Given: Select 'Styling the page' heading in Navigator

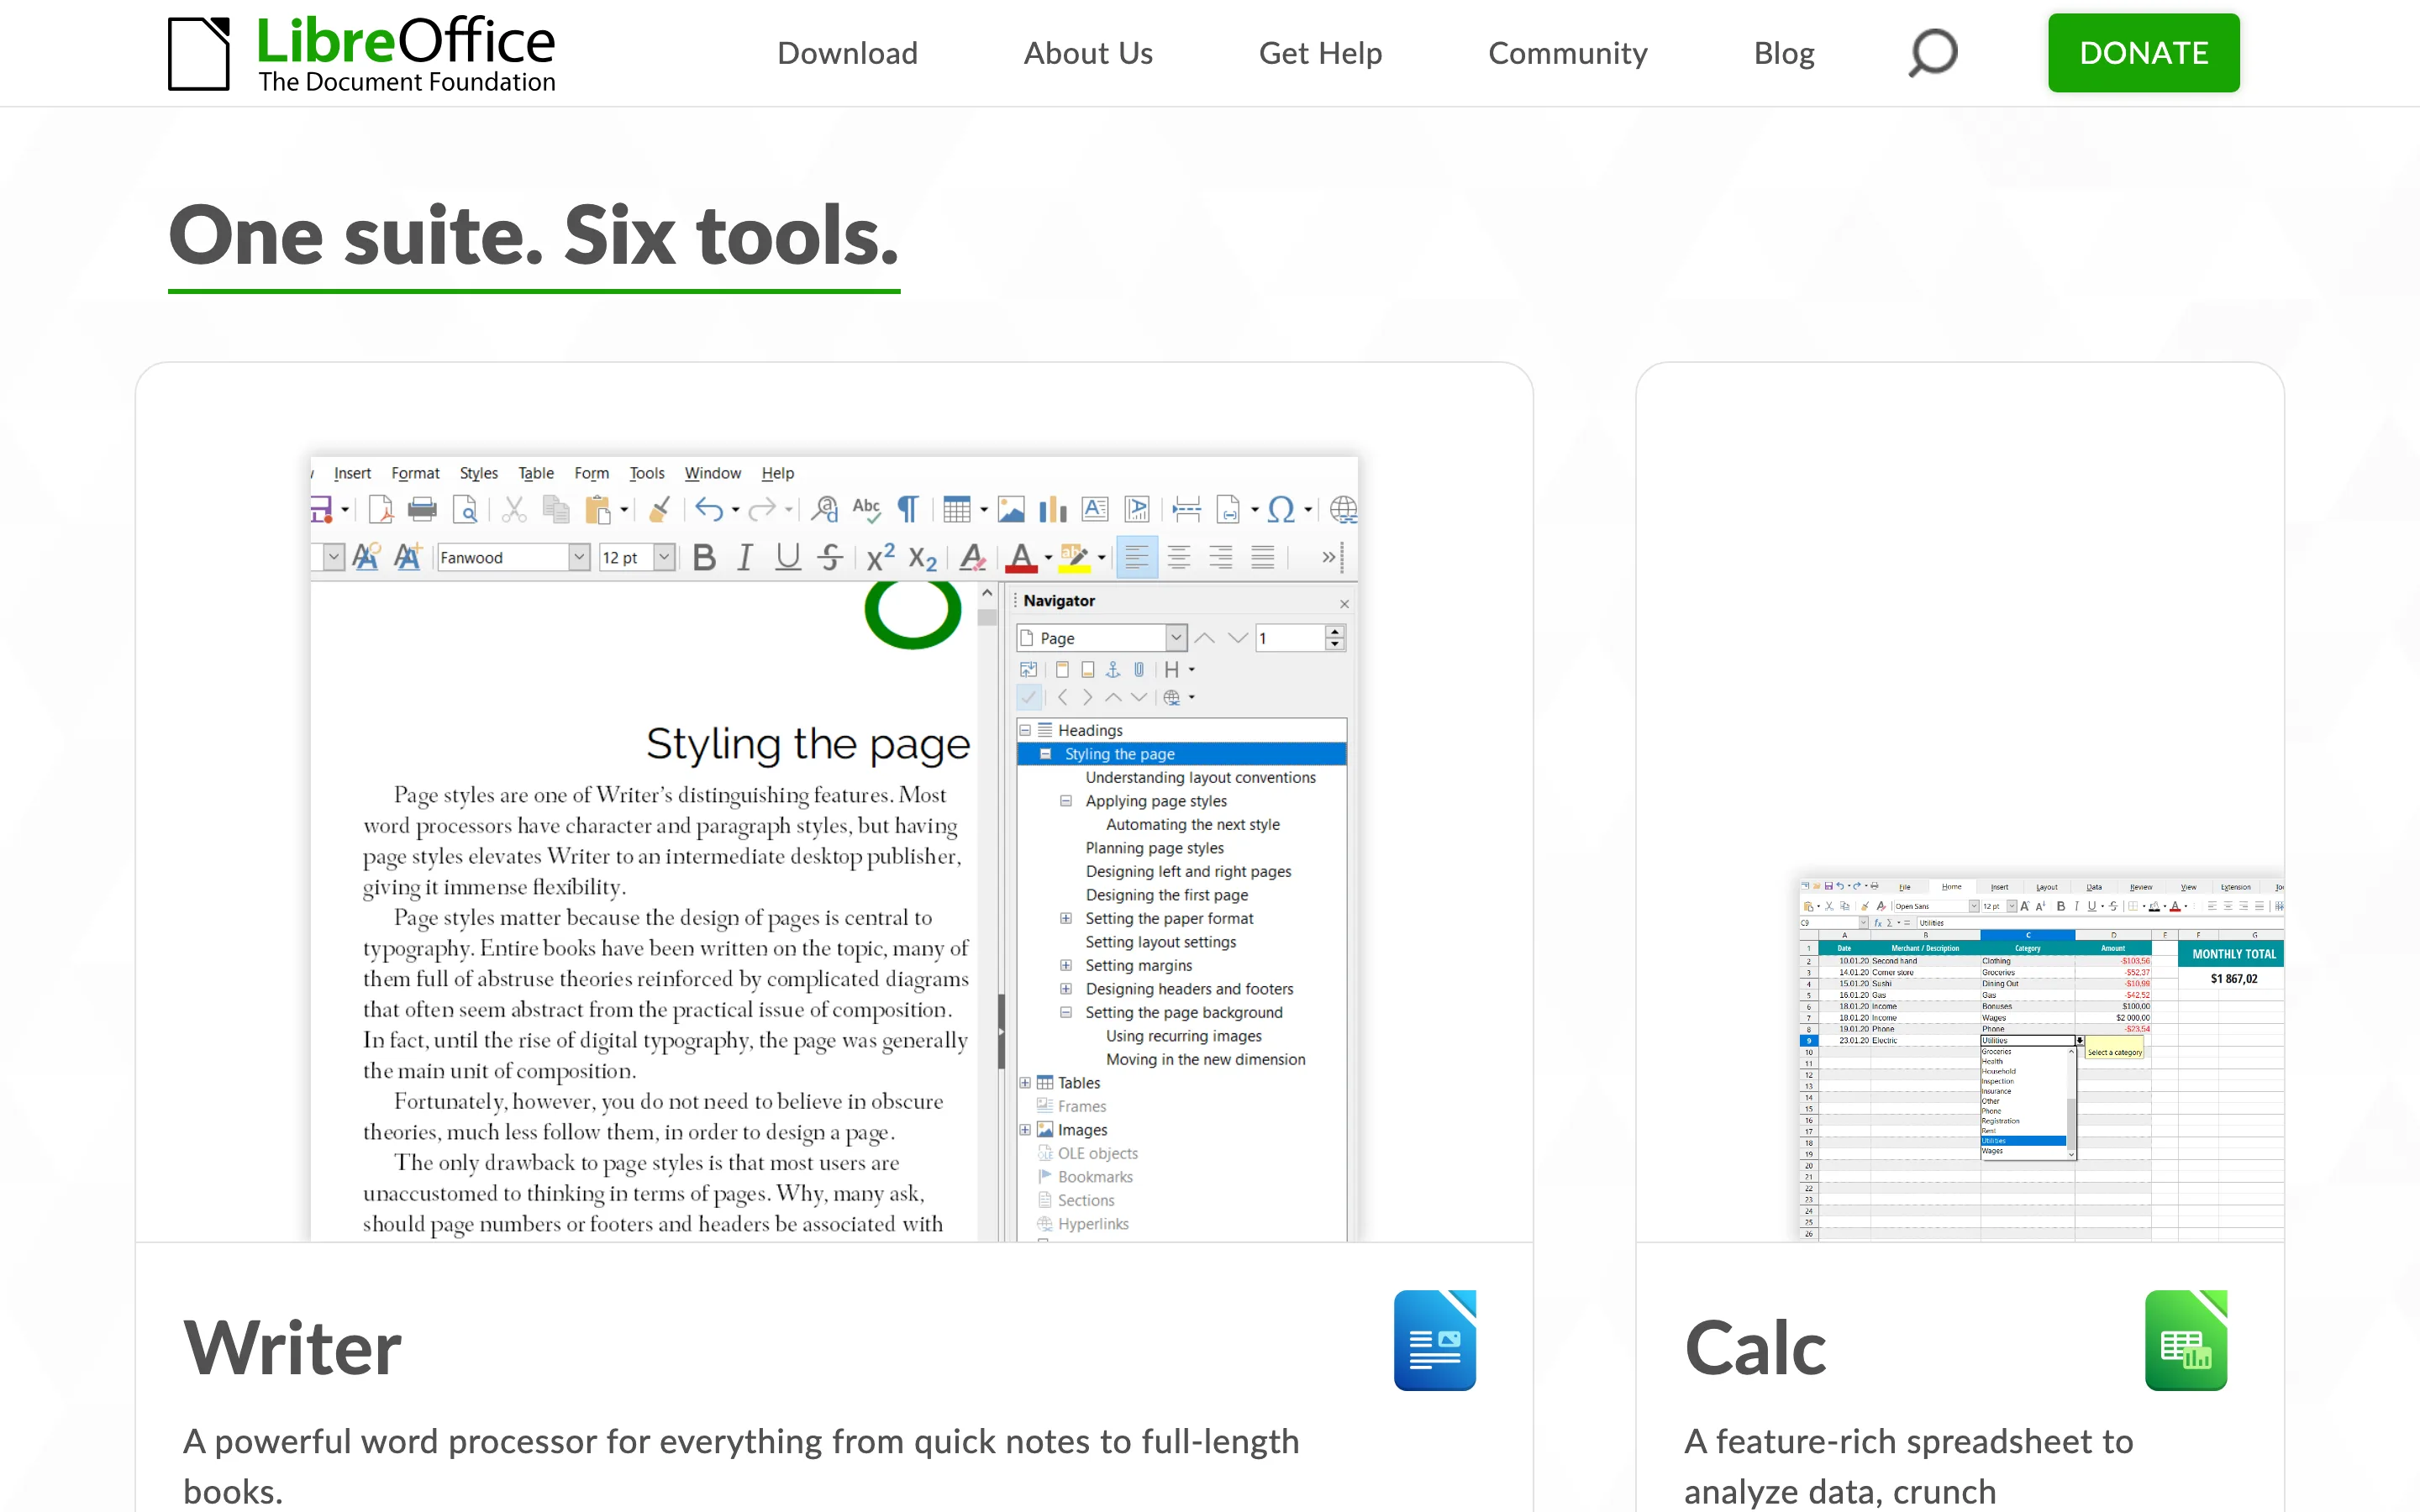Looking at the screenshot, I should coord(1181,754).
